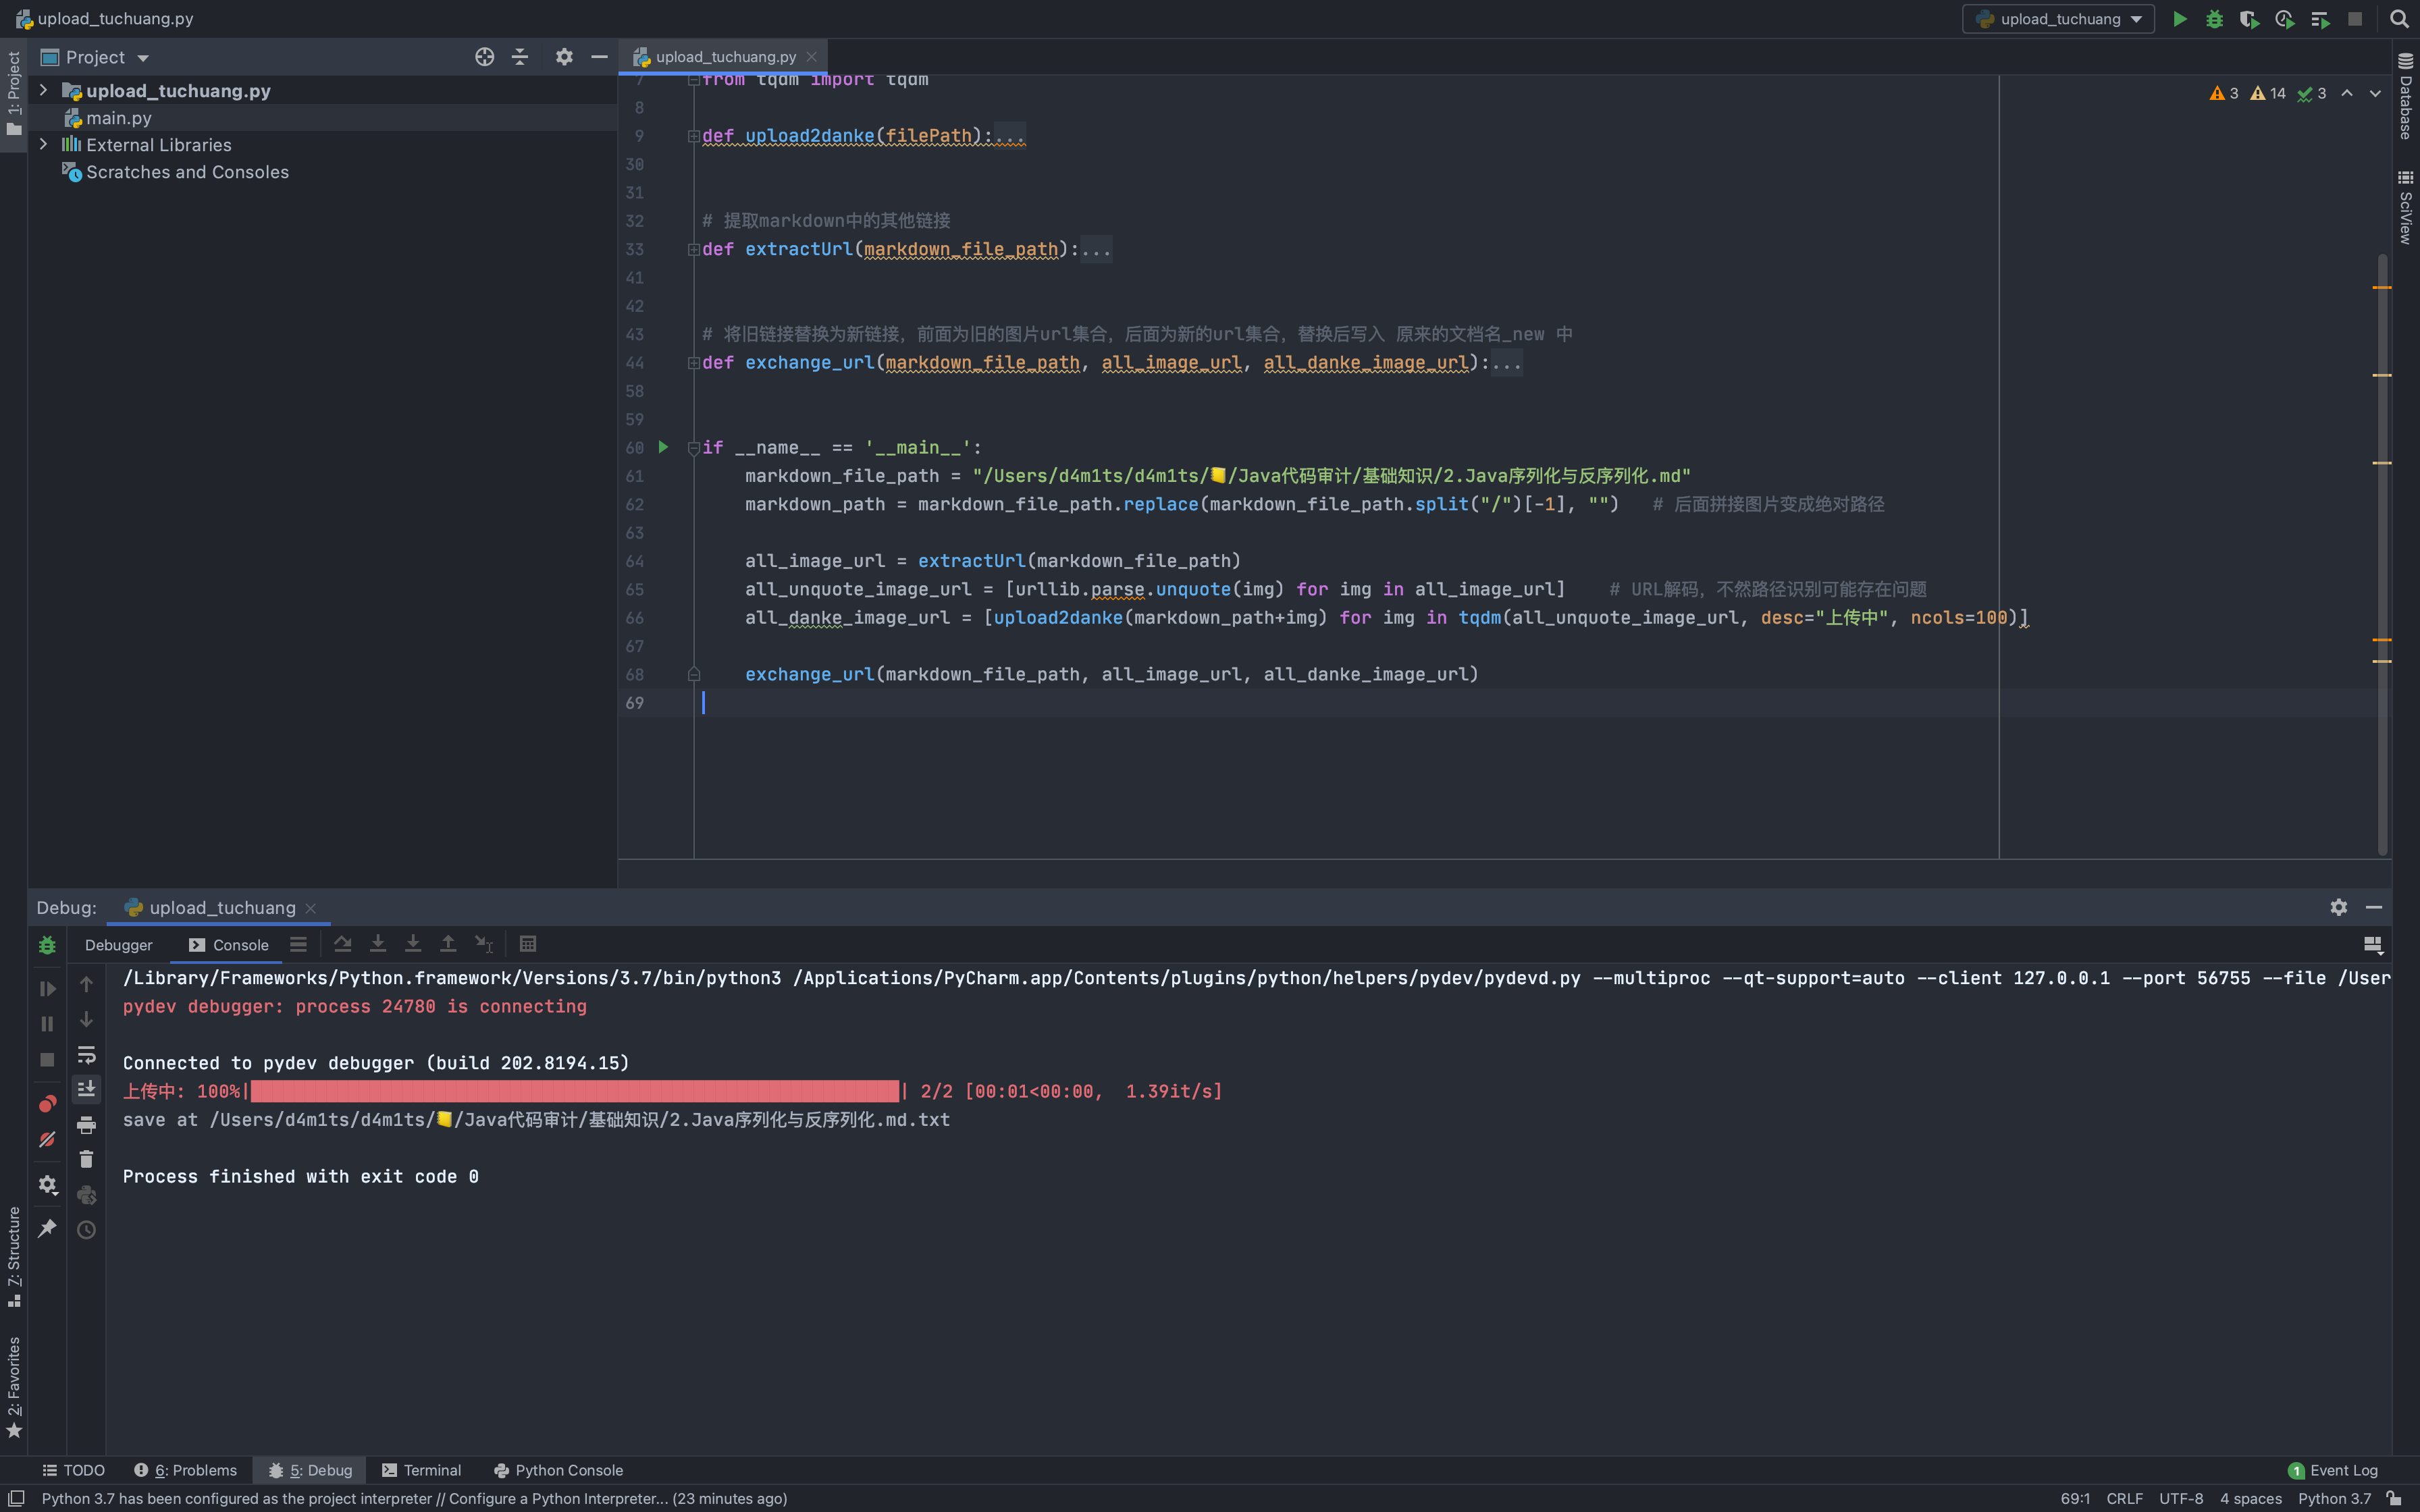Switch to the Debugger tab
Screen dimensions: 2420x1512
118,945
